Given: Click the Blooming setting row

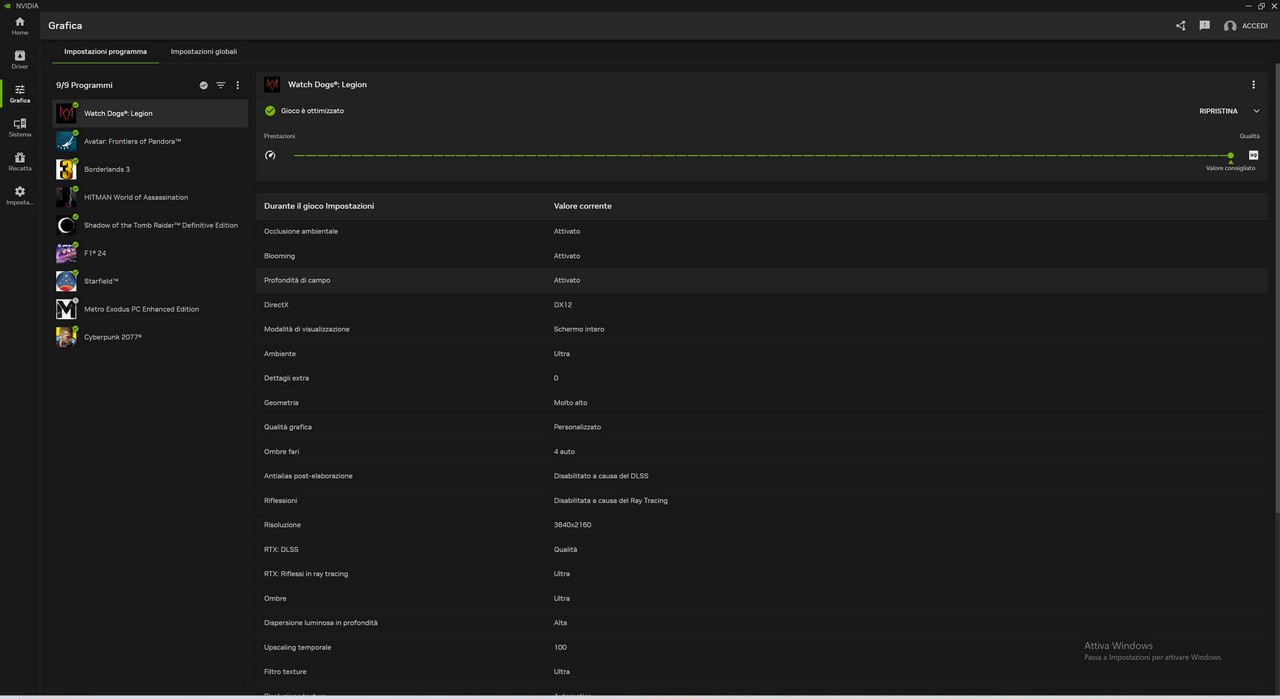Looking at the screenshot, I should tap(761, 256).
